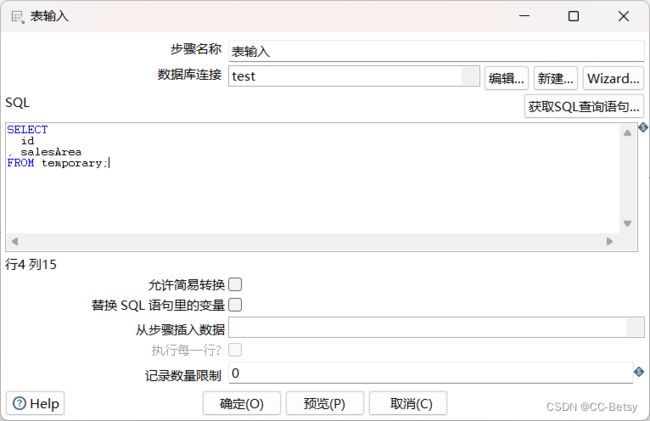Viewport: 650px width, 421px height.
Task: Maximize the 表输入 window
Action: coord(573,16)
